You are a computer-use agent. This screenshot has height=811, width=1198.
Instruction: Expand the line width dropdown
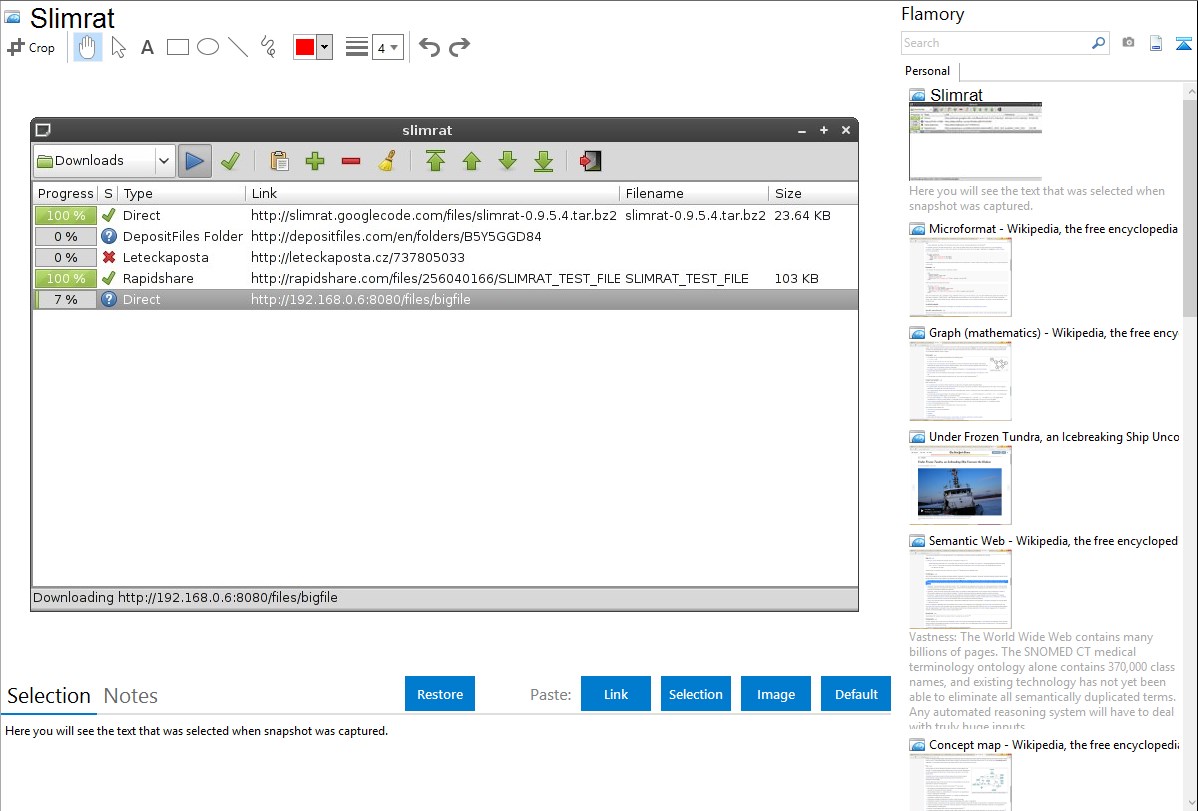pyautogui.click(x=387, y=47)
